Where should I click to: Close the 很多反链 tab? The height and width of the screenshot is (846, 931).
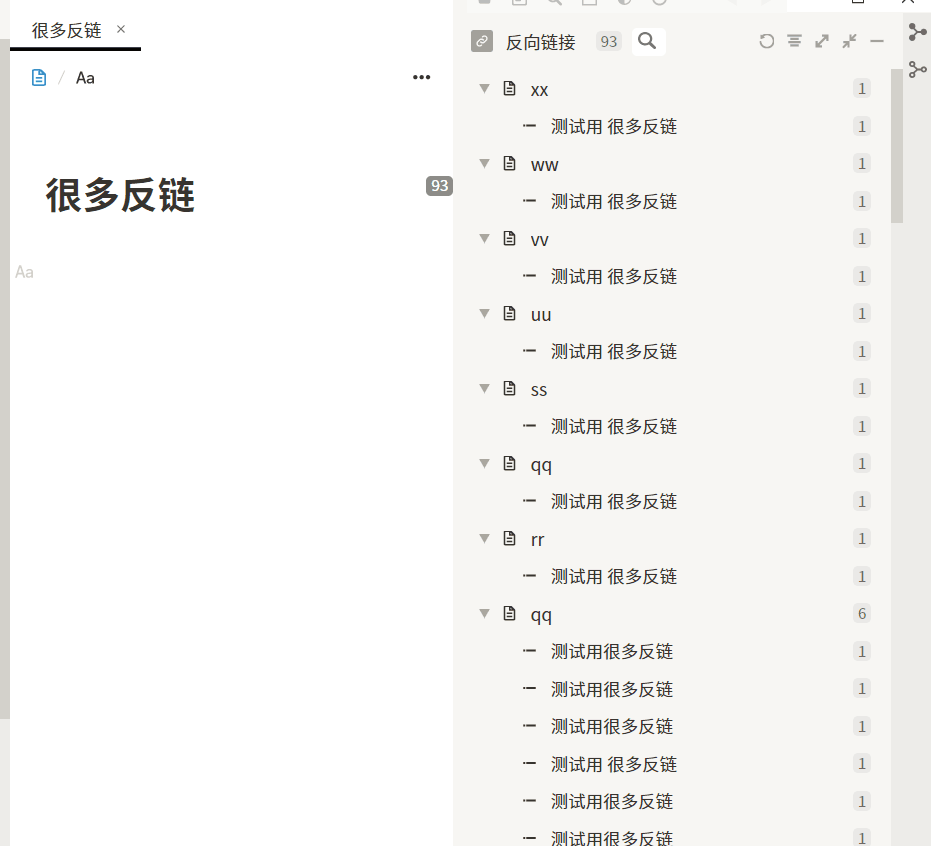point(121,29)
